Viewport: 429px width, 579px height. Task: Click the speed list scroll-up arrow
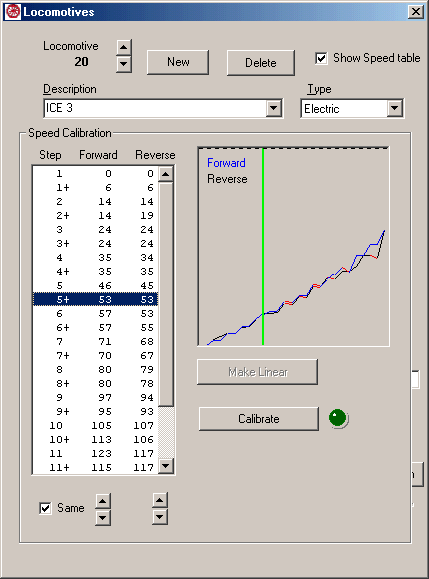coord(166,174)
